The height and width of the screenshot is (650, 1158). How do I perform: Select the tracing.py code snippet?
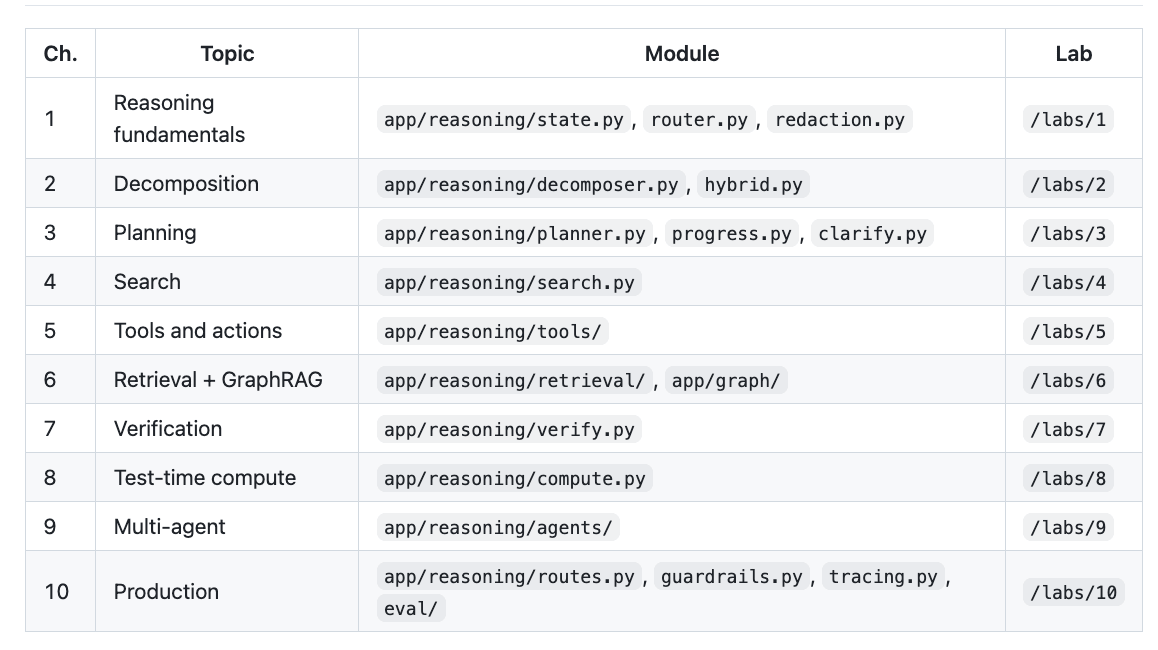pyautogui.click(x=883, y=577)
